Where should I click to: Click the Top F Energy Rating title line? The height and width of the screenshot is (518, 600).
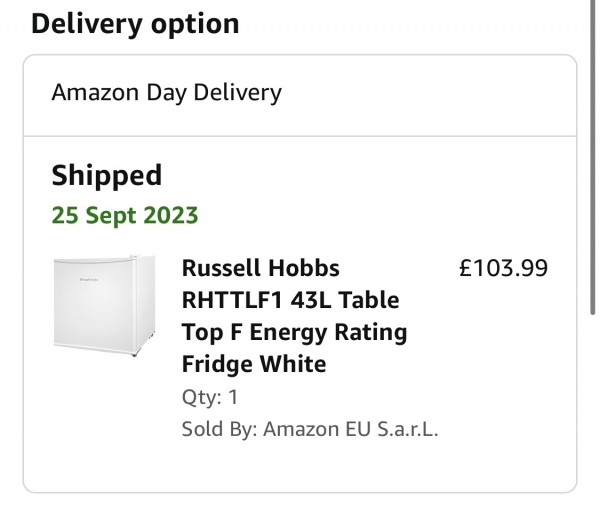click(x=294, y=332)
